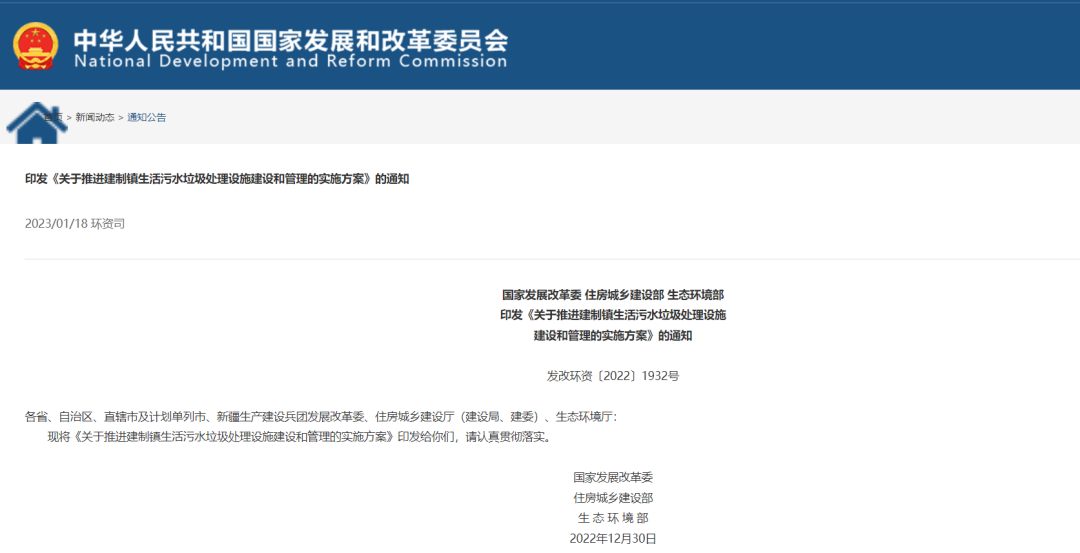Click the publish date 2023/01/18
Image resolution: width=1080 pixels, height=553 pixels.
click(x=56, y=224)
